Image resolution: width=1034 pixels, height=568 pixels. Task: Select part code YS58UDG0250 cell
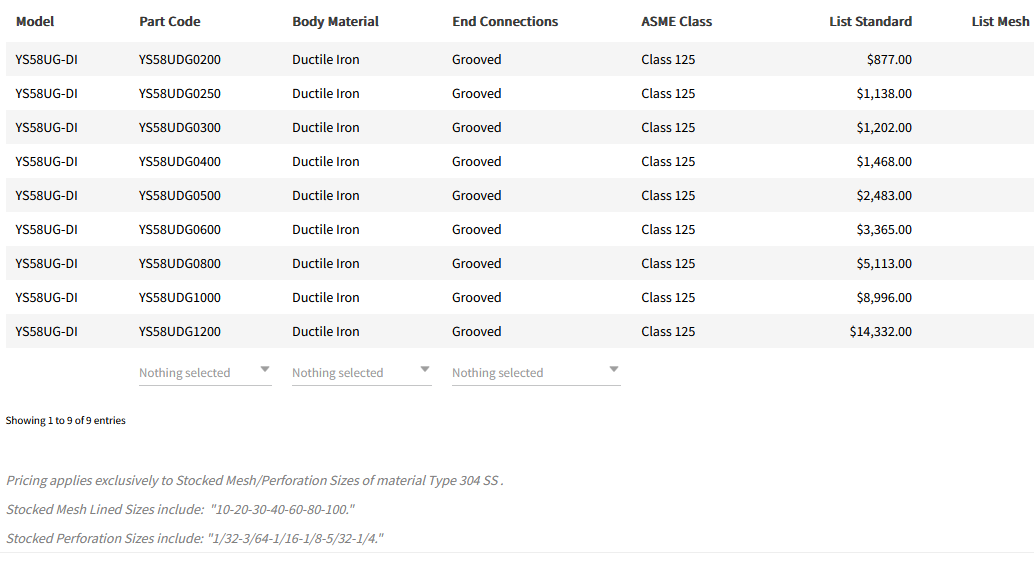(x=180, y=94)
